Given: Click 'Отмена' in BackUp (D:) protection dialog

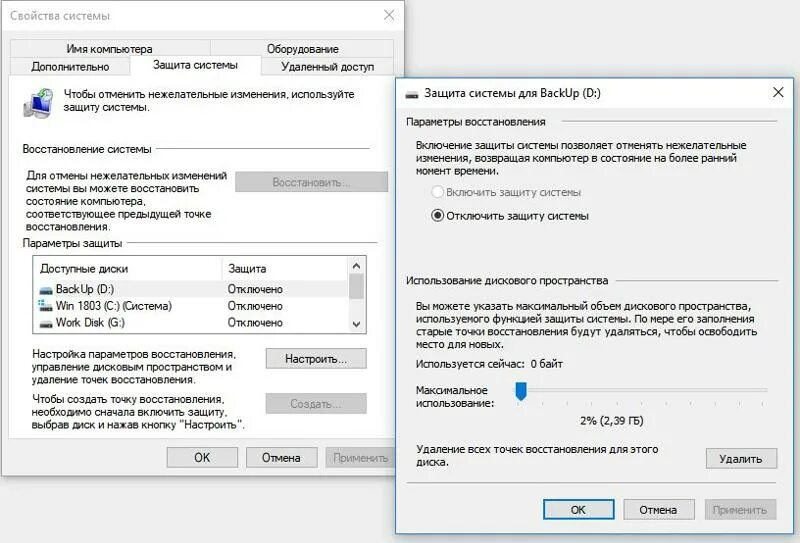Looking at the screenshot, I should pyautogui.click(x=658, y=509).
